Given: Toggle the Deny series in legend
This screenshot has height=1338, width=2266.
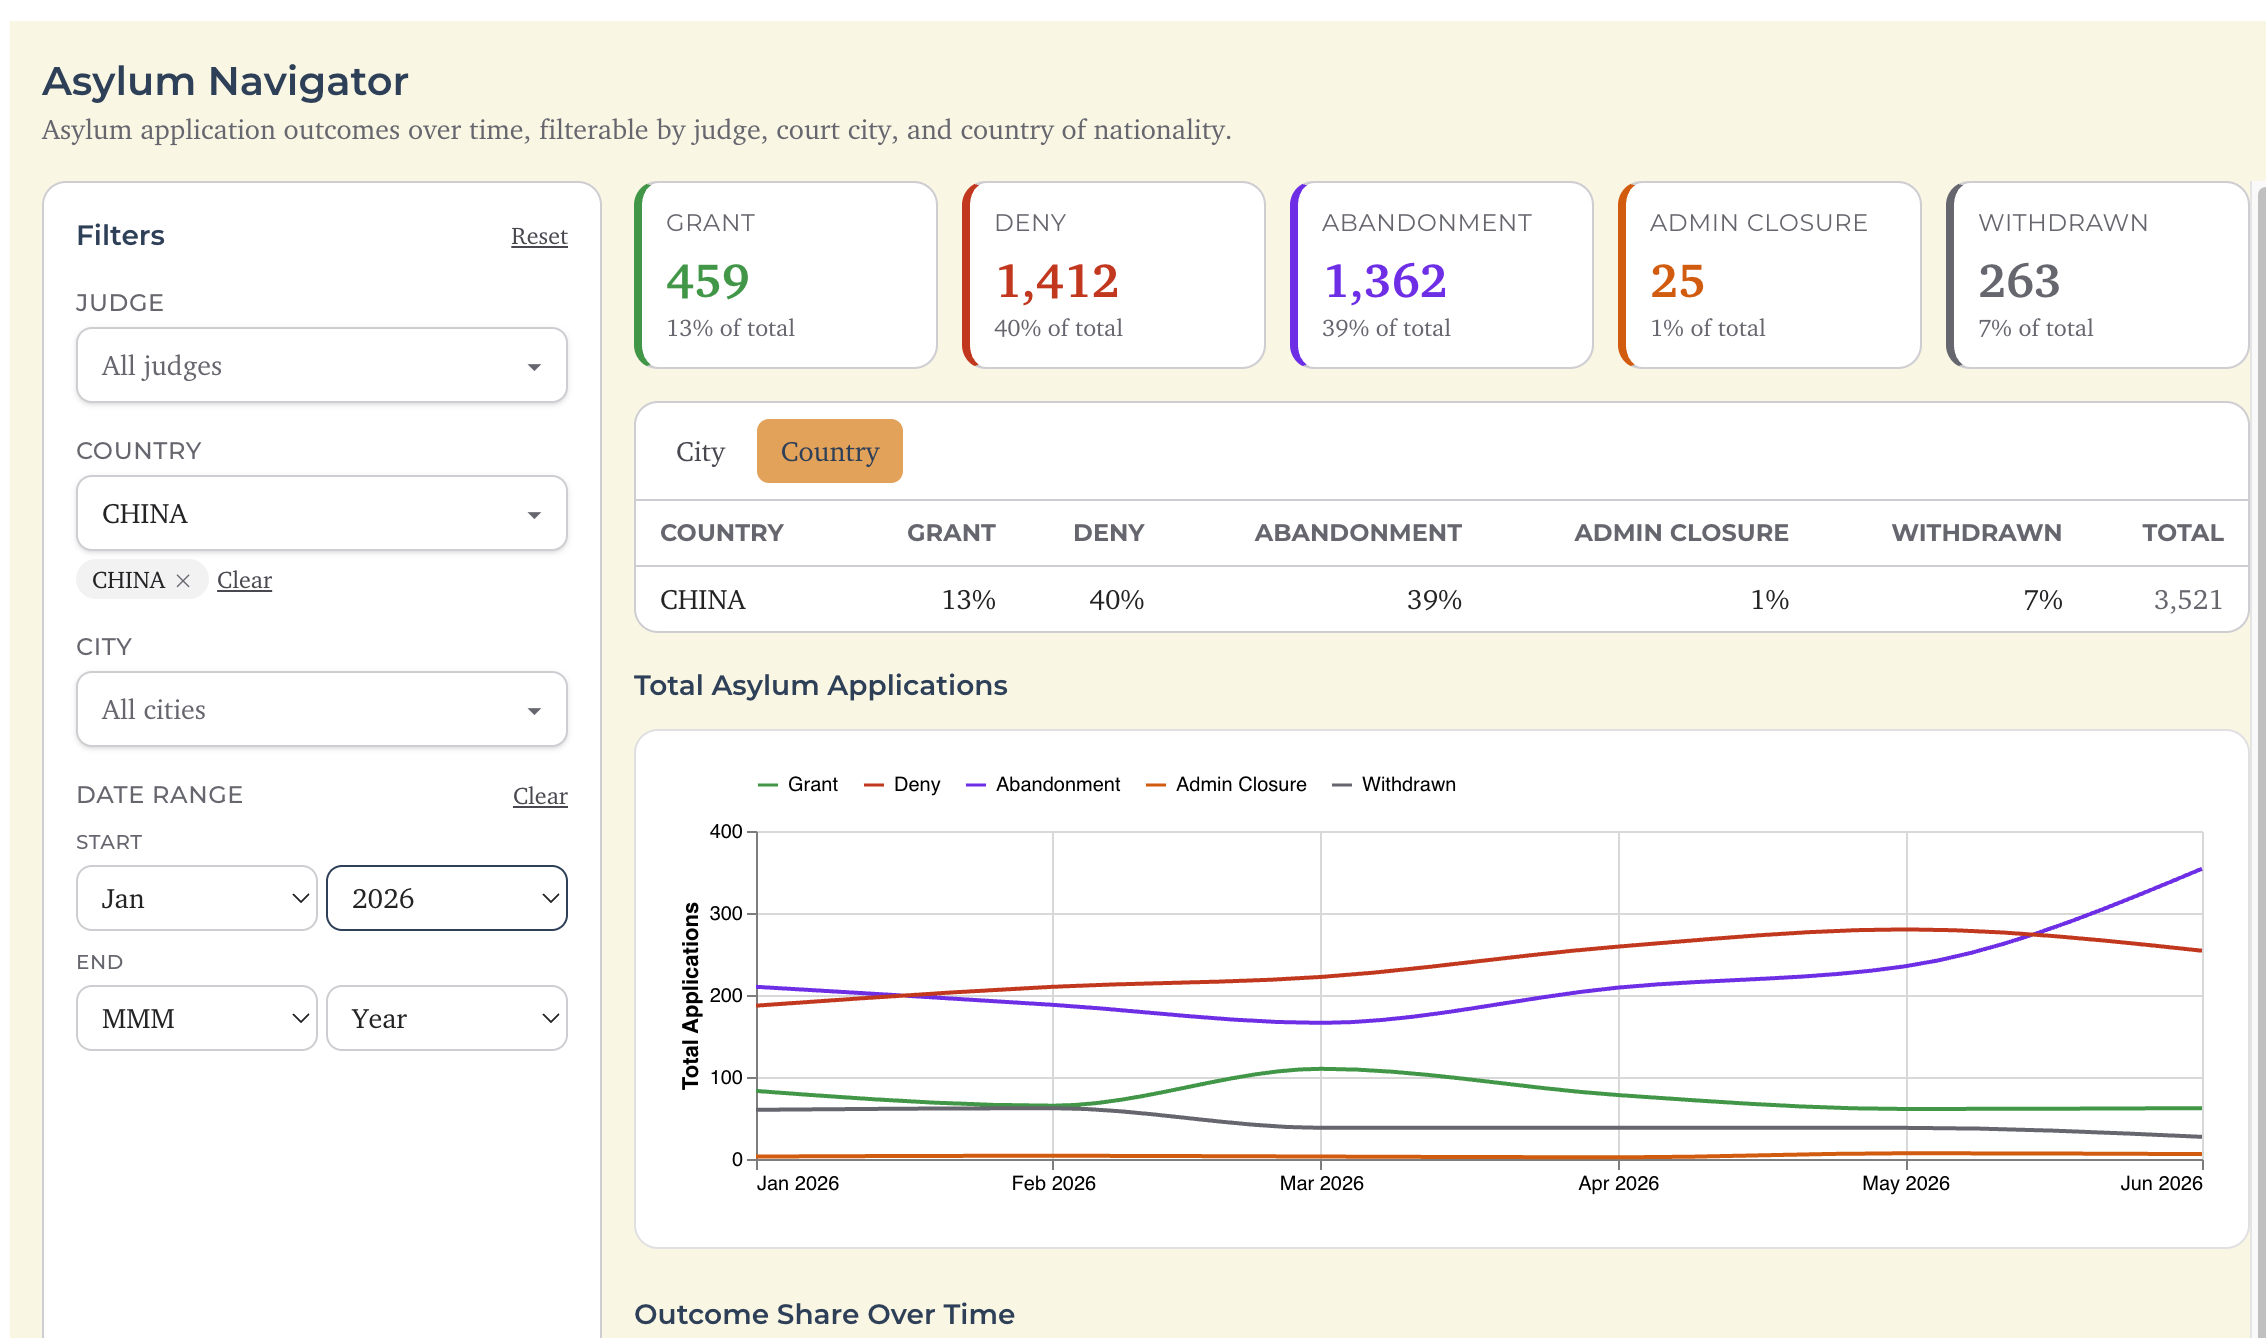Looking at the screenshot, I should [x=903, y=785].
